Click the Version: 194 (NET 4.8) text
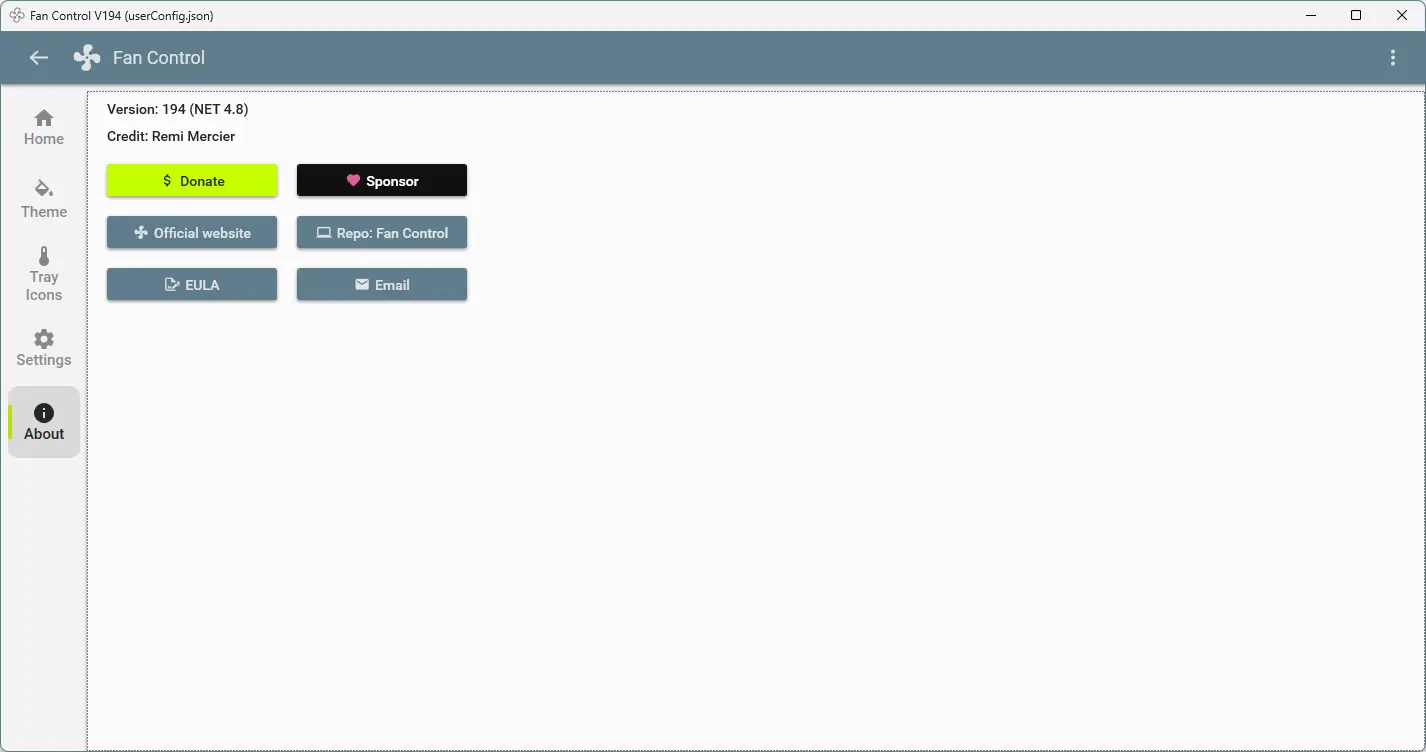The width and height of the screenshot is (1426, 752). coord(178,109)
